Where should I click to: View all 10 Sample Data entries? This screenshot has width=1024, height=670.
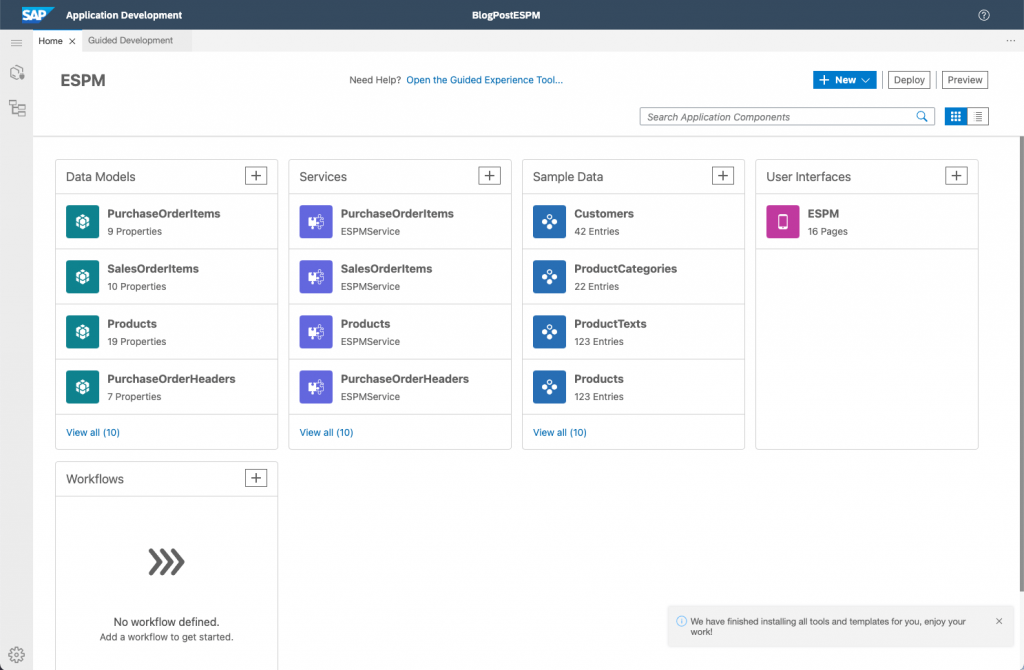click(x=560, y=432)
